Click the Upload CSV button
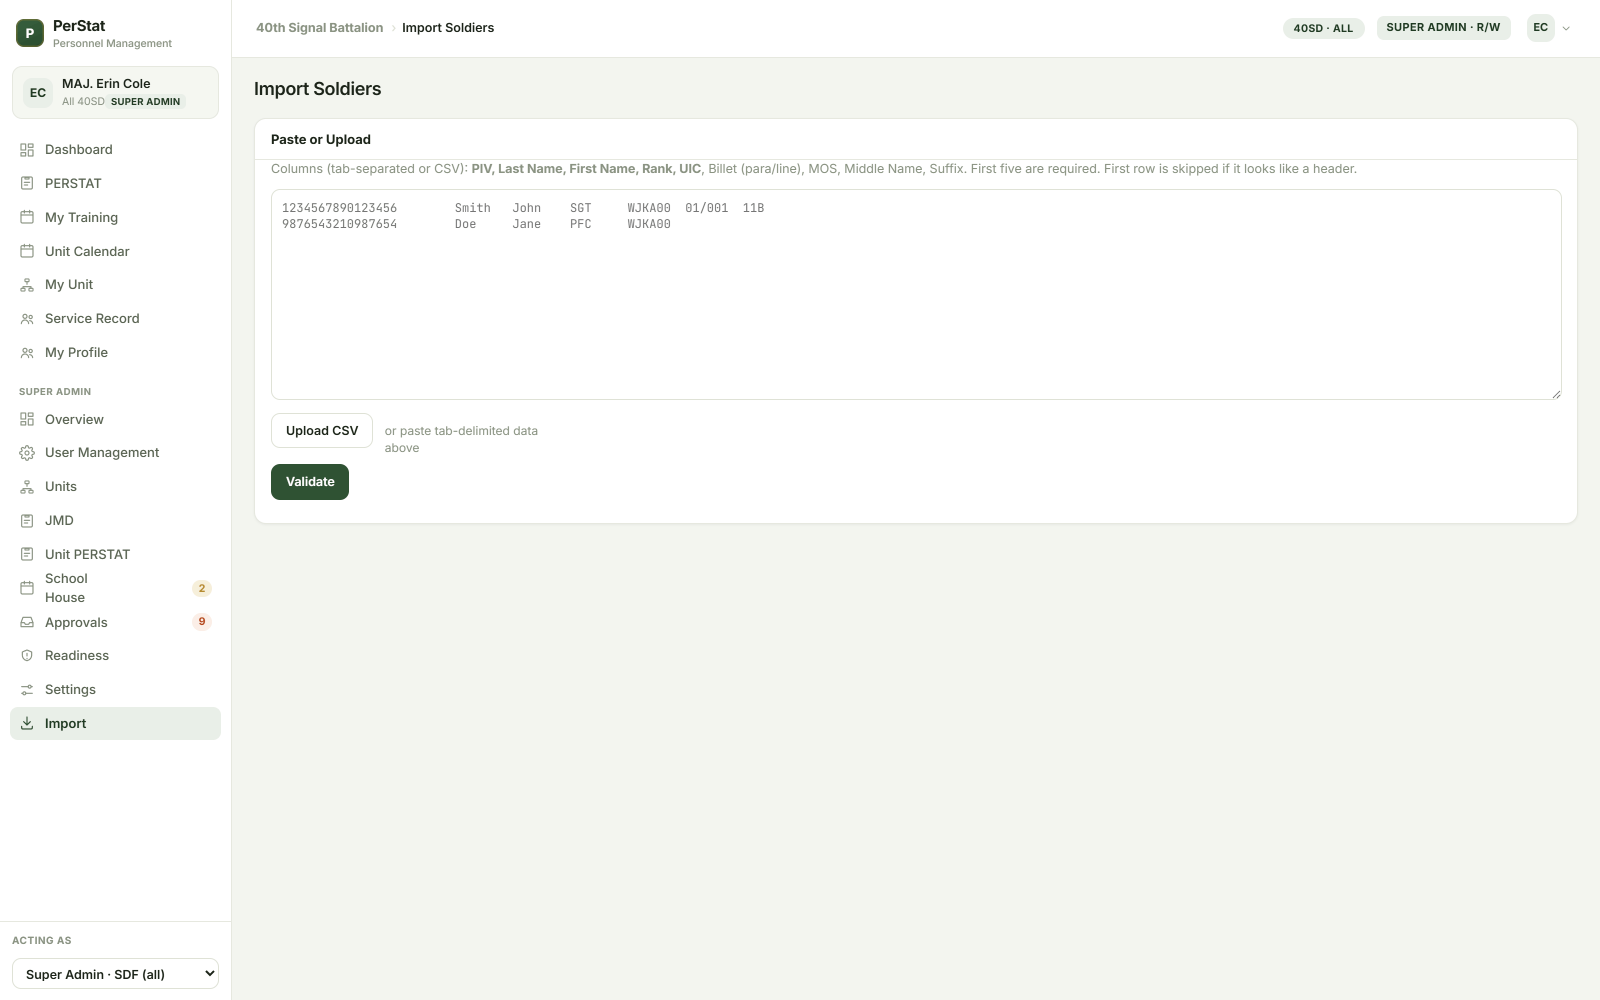1600x1000 pixels. click(x=322, y=431)
